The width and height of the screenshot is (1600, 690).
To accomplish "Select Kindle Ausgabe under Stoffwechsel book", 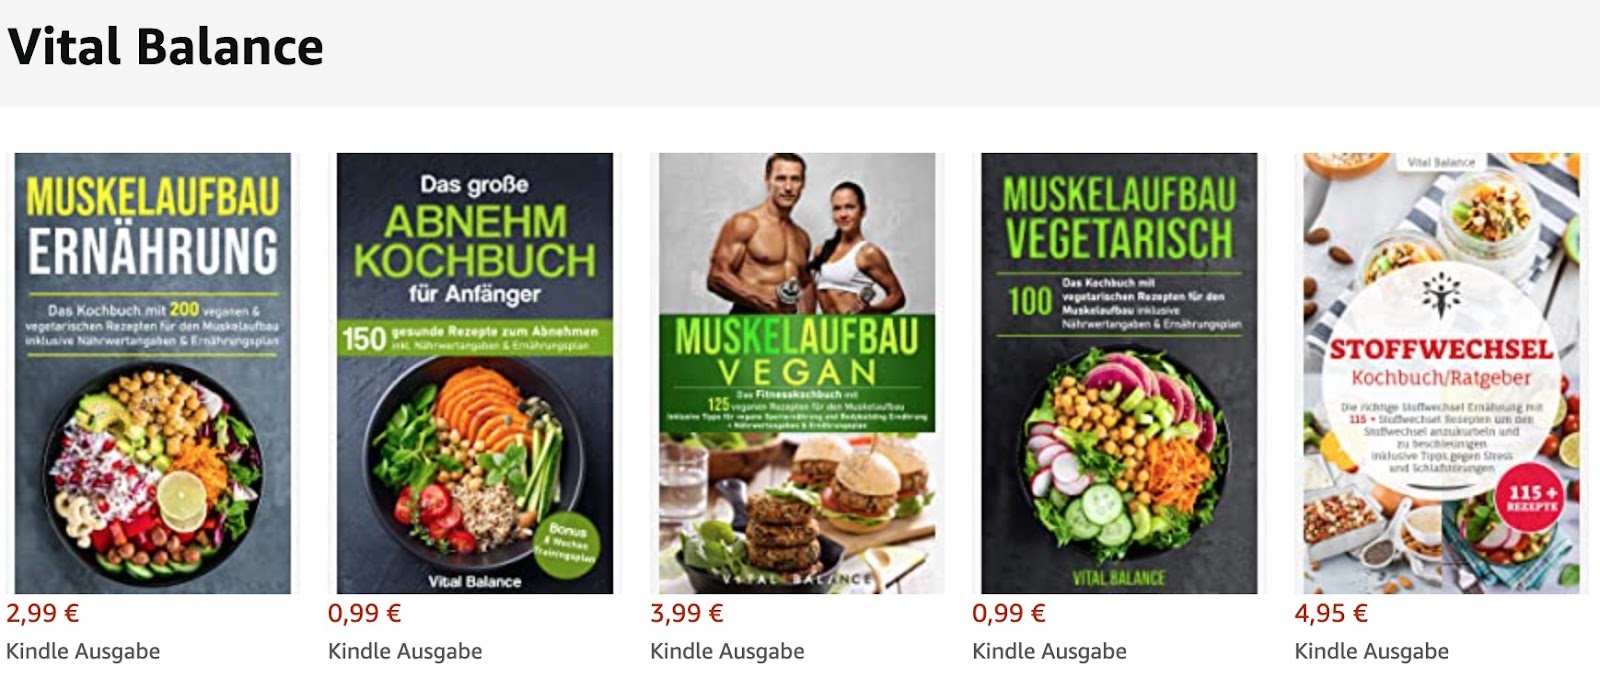I will coord(1371,651).
